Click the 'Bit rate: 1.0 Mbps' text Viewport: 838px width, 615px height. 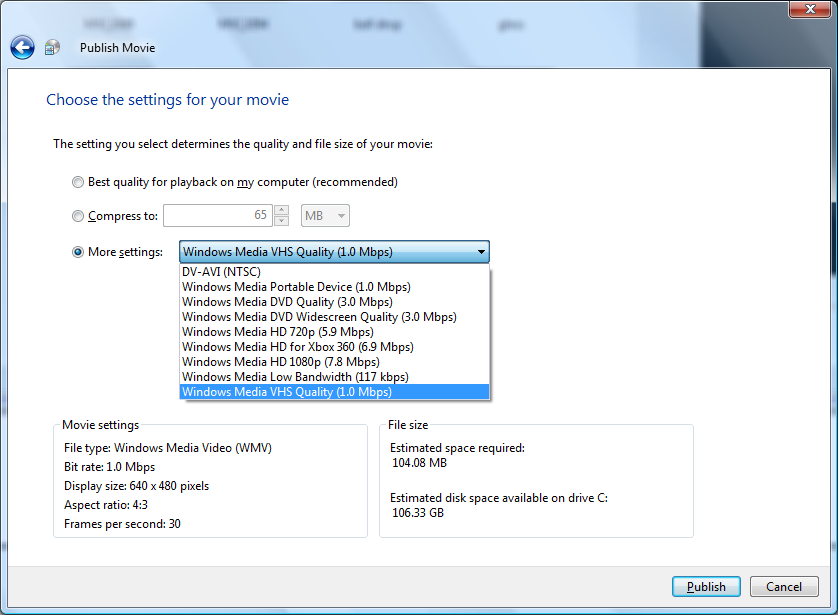(110, 467)
